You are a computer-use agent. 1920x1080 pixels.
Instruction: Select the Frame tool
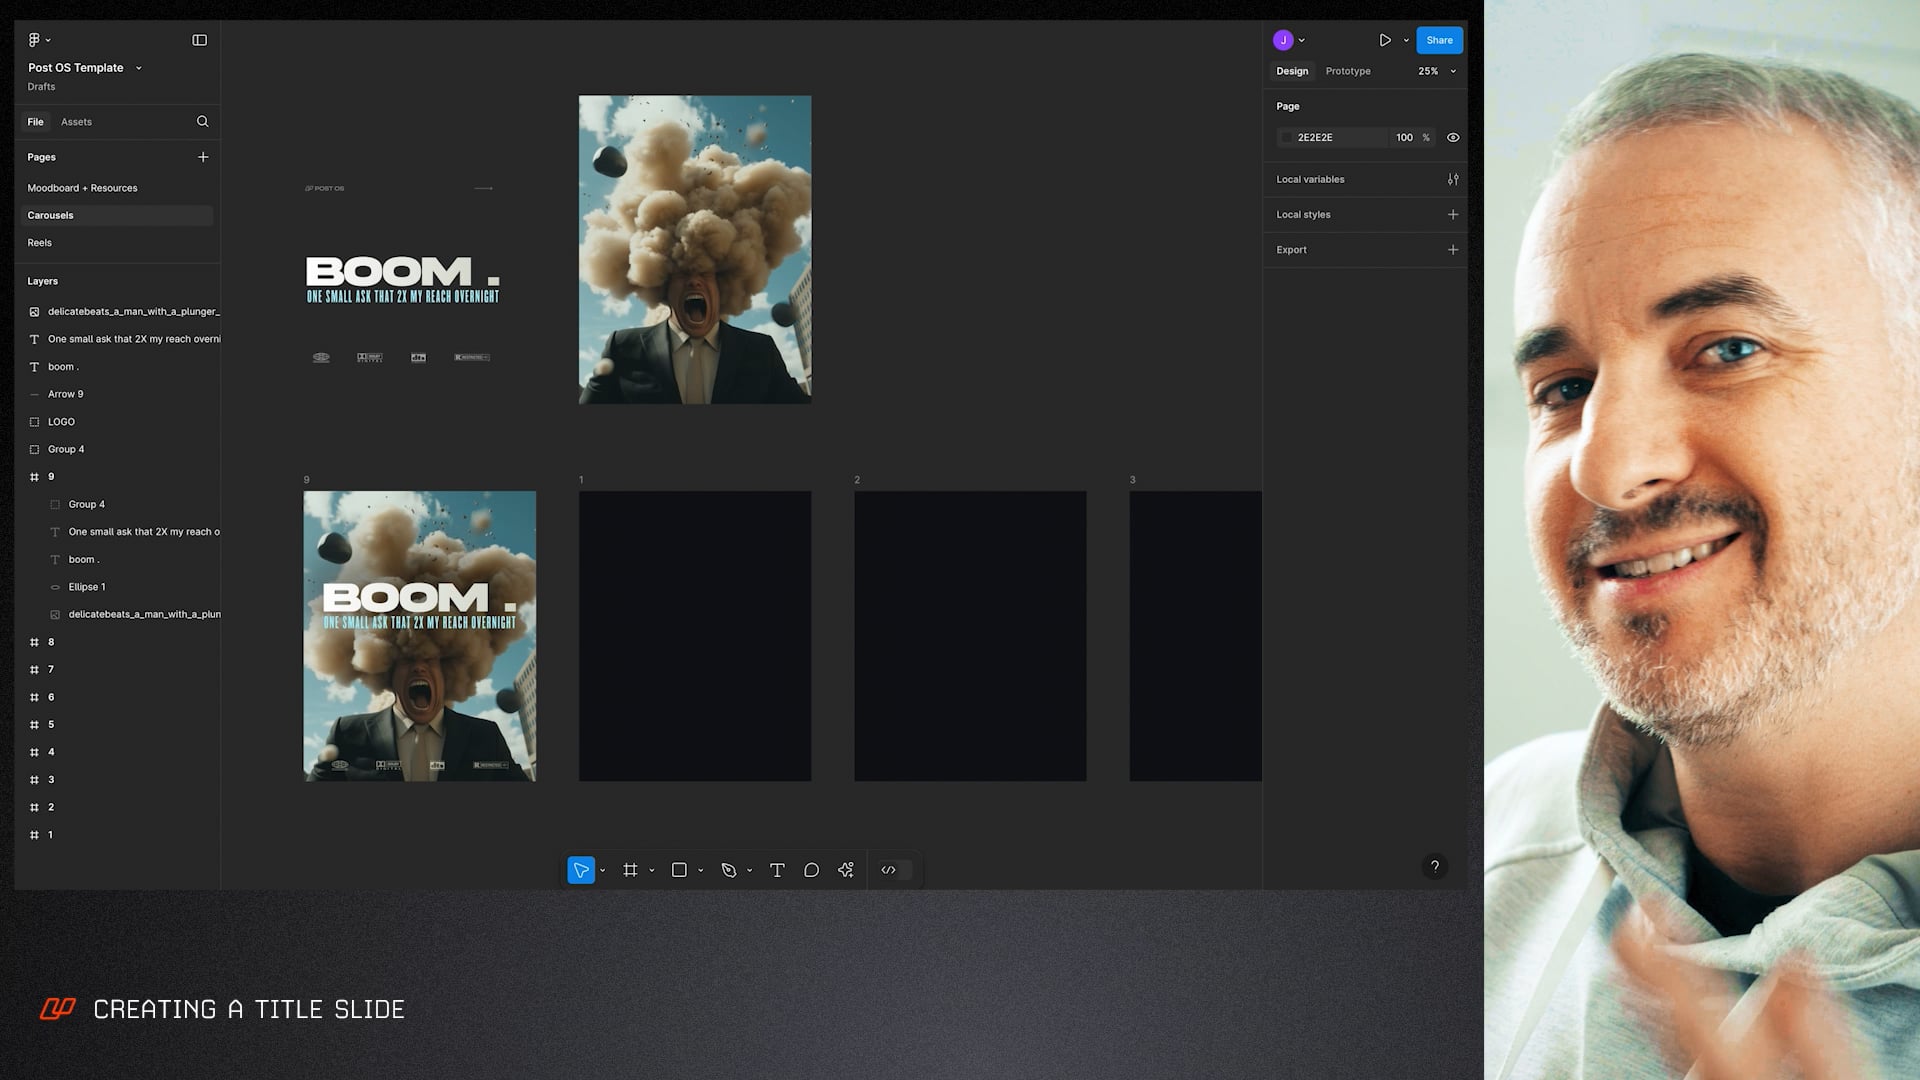(630, 870)
